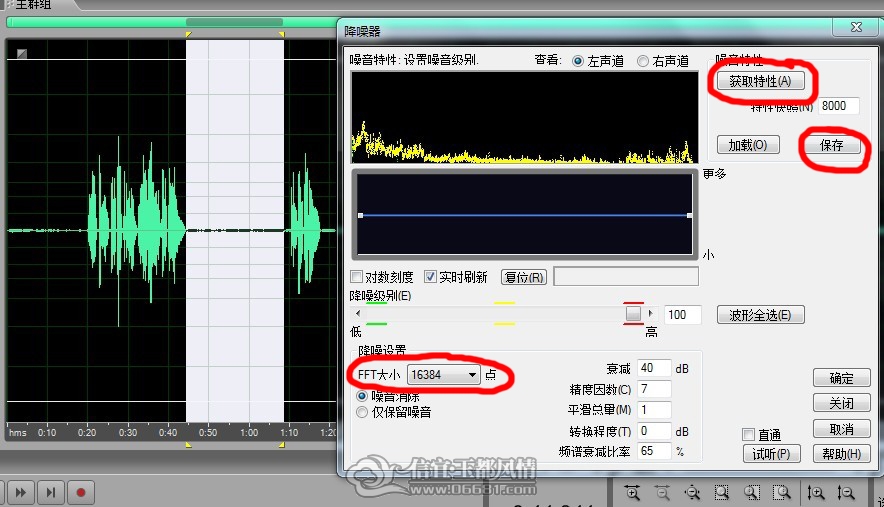Viewport: 884px width, 507px height.
Task: Click the left arrow of 降噪级别 slider
Action: coord(358,314)
